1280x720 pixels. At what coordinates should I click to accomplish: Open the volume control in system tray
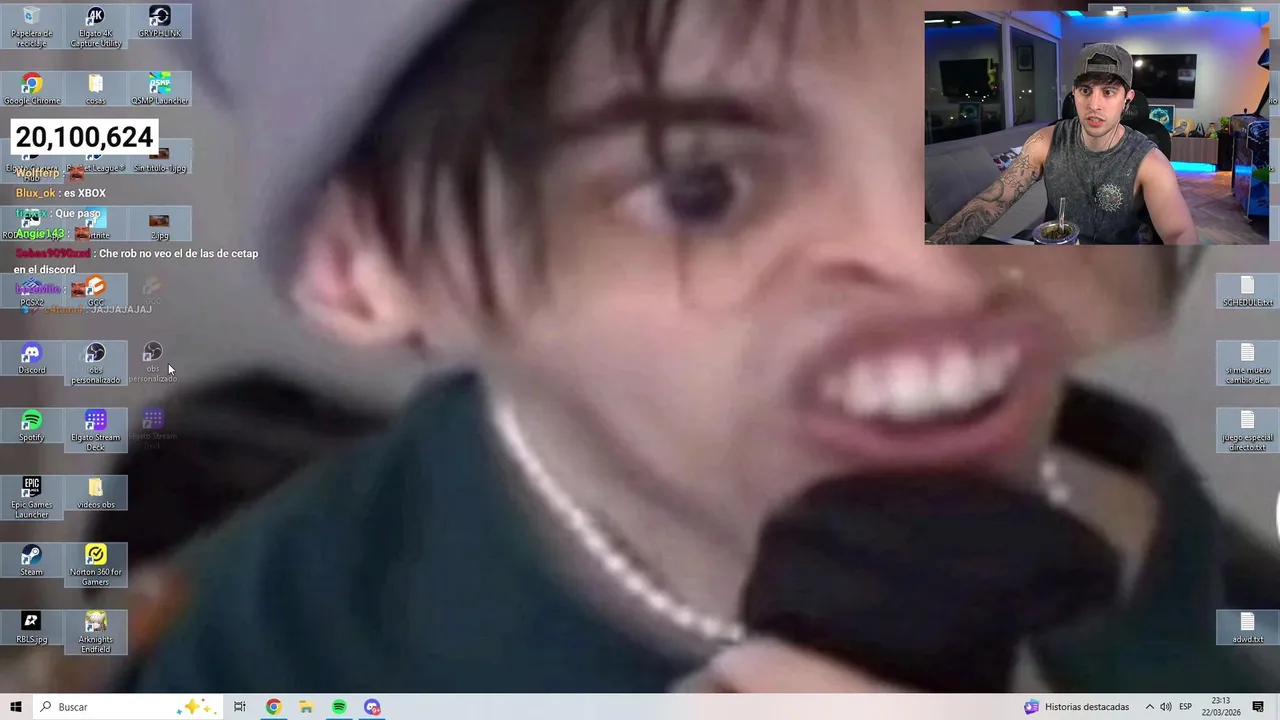tap(1166, 707)
